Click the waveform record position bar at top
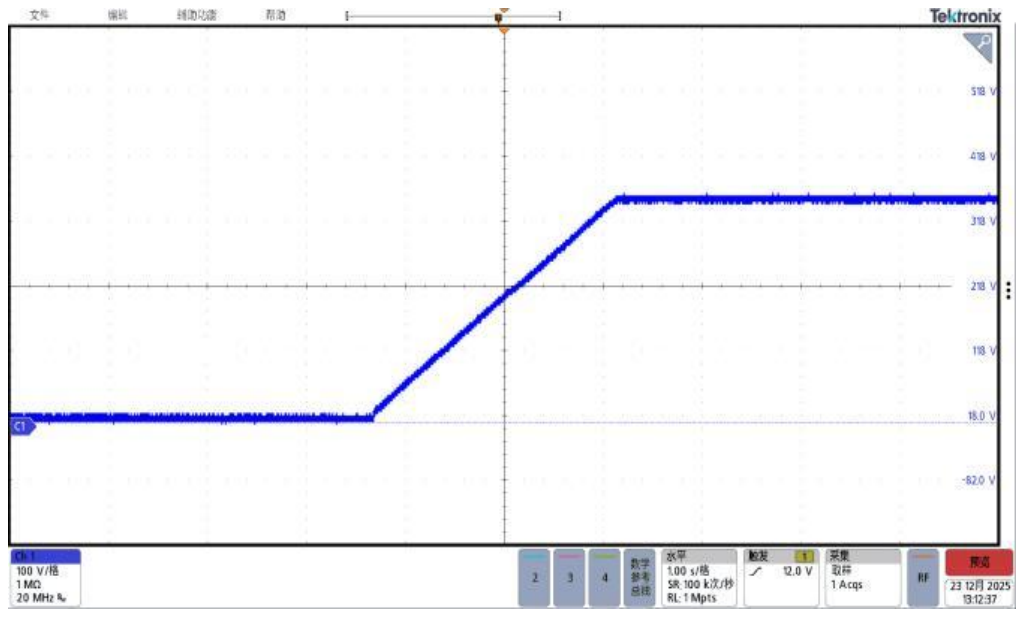This screenshot has height=617, width=1024. 453,16
